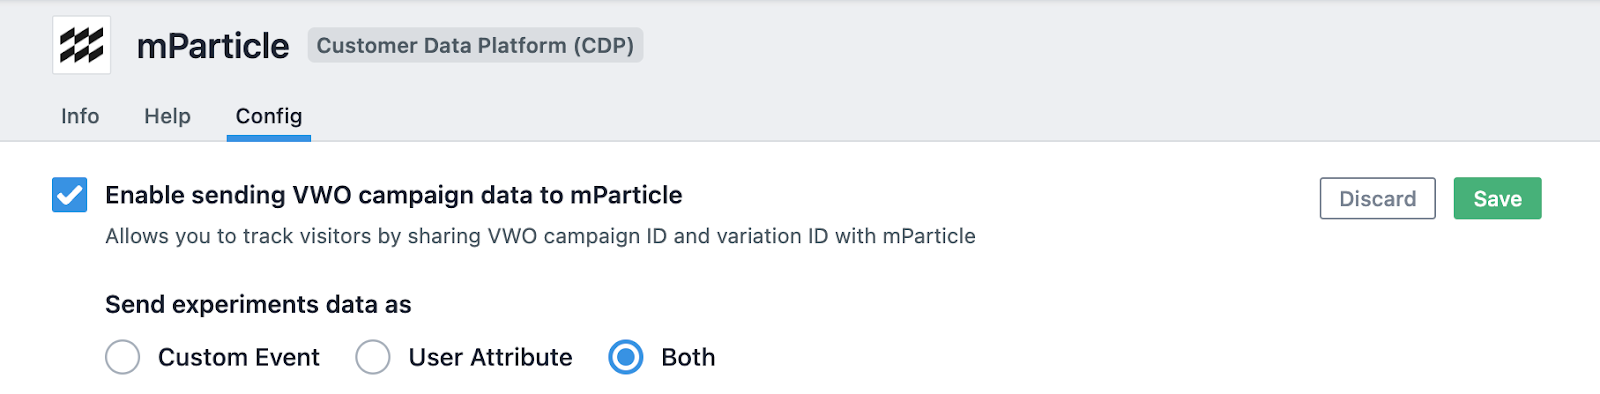The height and width of the screenshot is (394, 1600).
Task: Click the 'Enable sending VWO campaign data to mParticle' label
Action: 394,195
